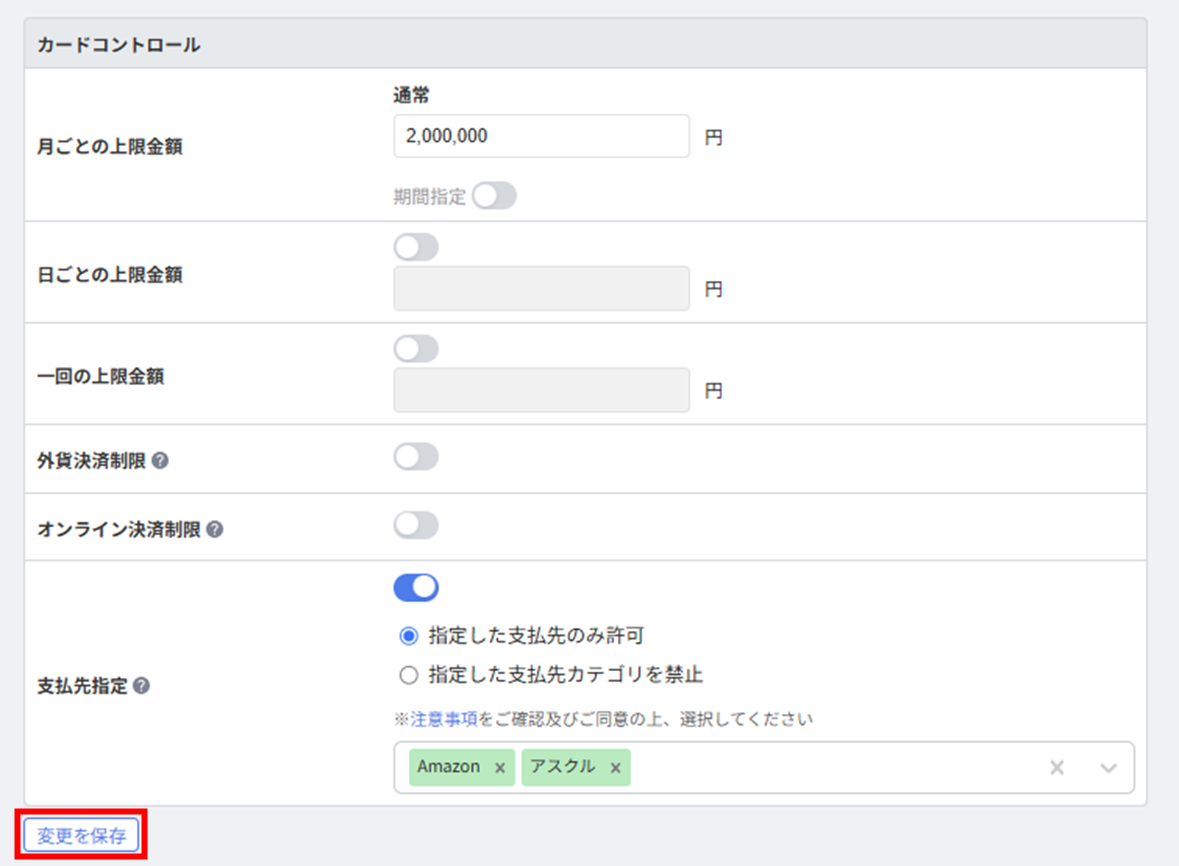Select 指定した支払先のみ許可 radio option
Image resolution: width=1179 pixels, height=866 pixels.
point(408,637)
